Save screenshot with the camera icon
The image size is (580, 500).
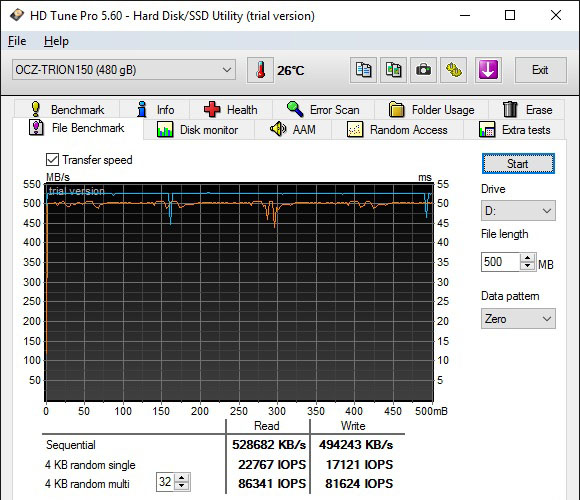pyautogui.click(x=423, y=70)
